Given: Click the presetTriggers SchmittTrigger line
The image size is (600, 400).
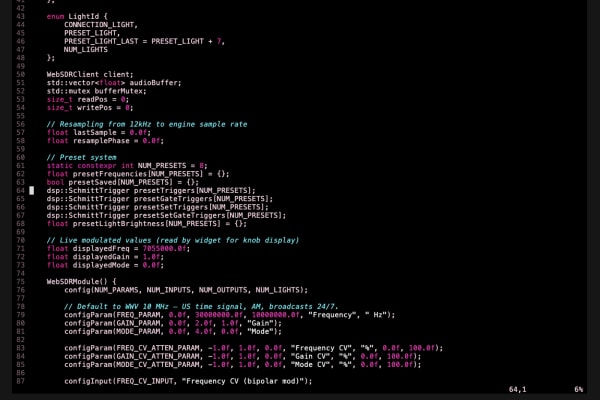Looking at the screenshot, I should pyautogui.click(x=151, y=191).
